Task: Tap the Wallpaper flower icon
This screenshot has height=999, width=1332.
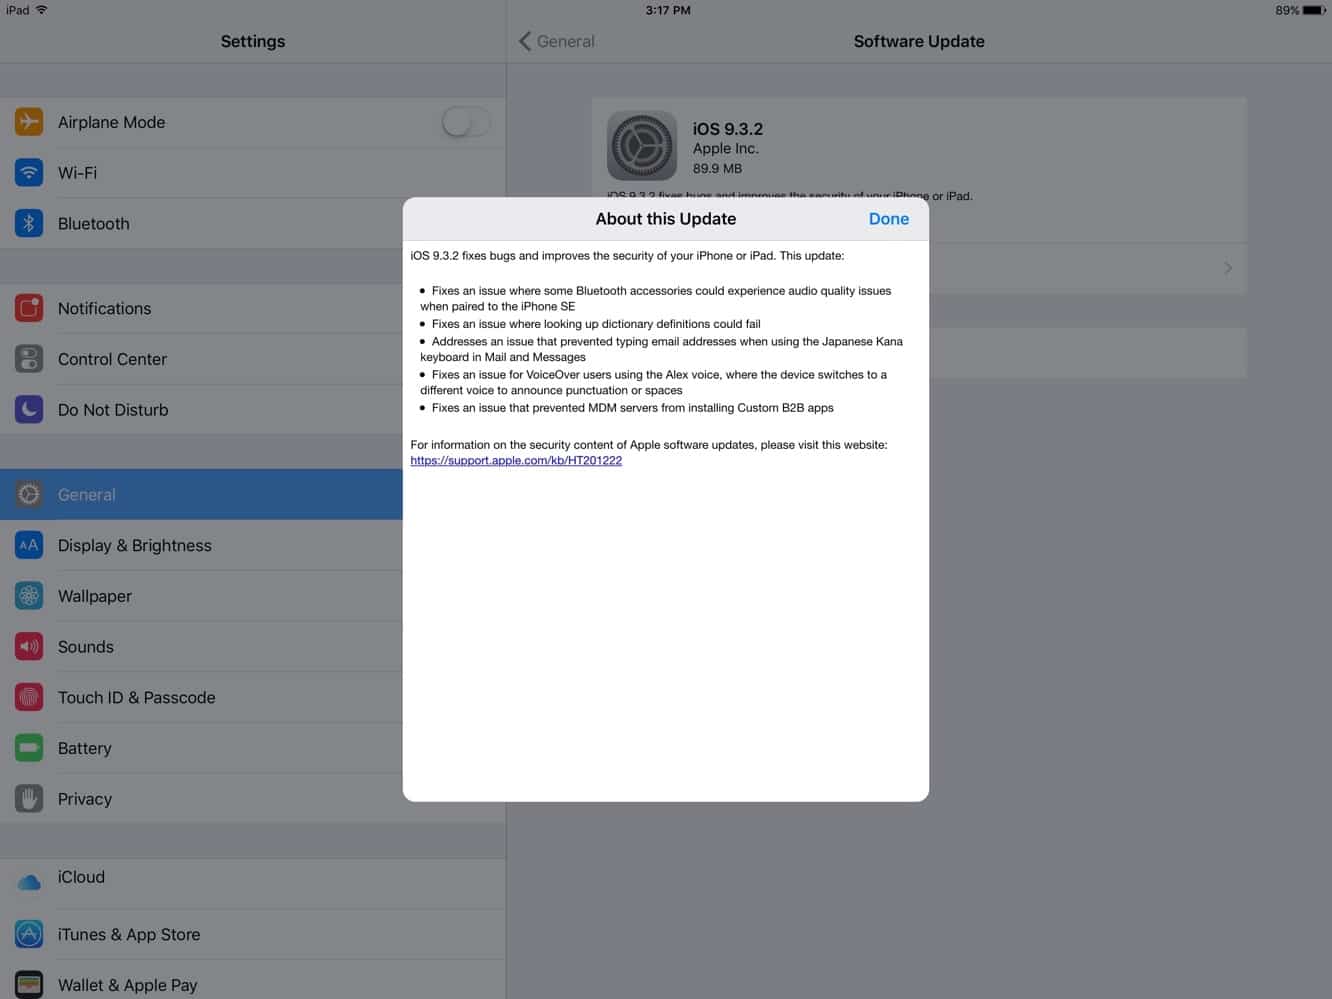Action: point(29,596)
